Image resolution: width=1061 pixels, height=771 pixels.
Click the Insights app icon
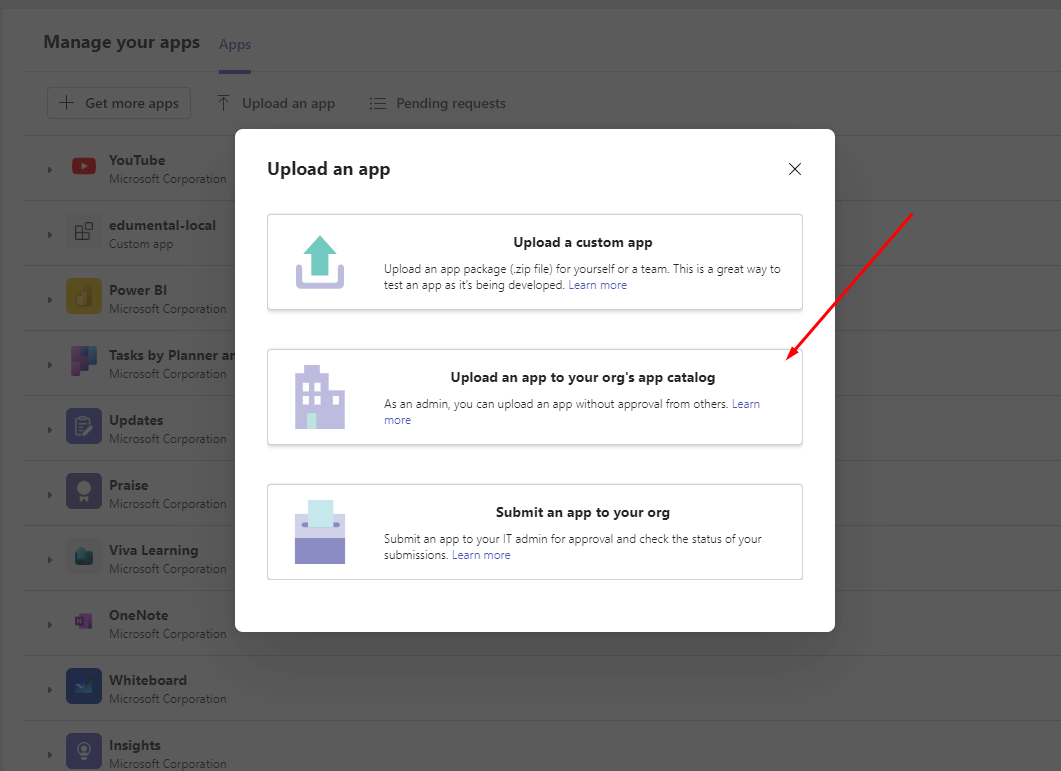84,751
